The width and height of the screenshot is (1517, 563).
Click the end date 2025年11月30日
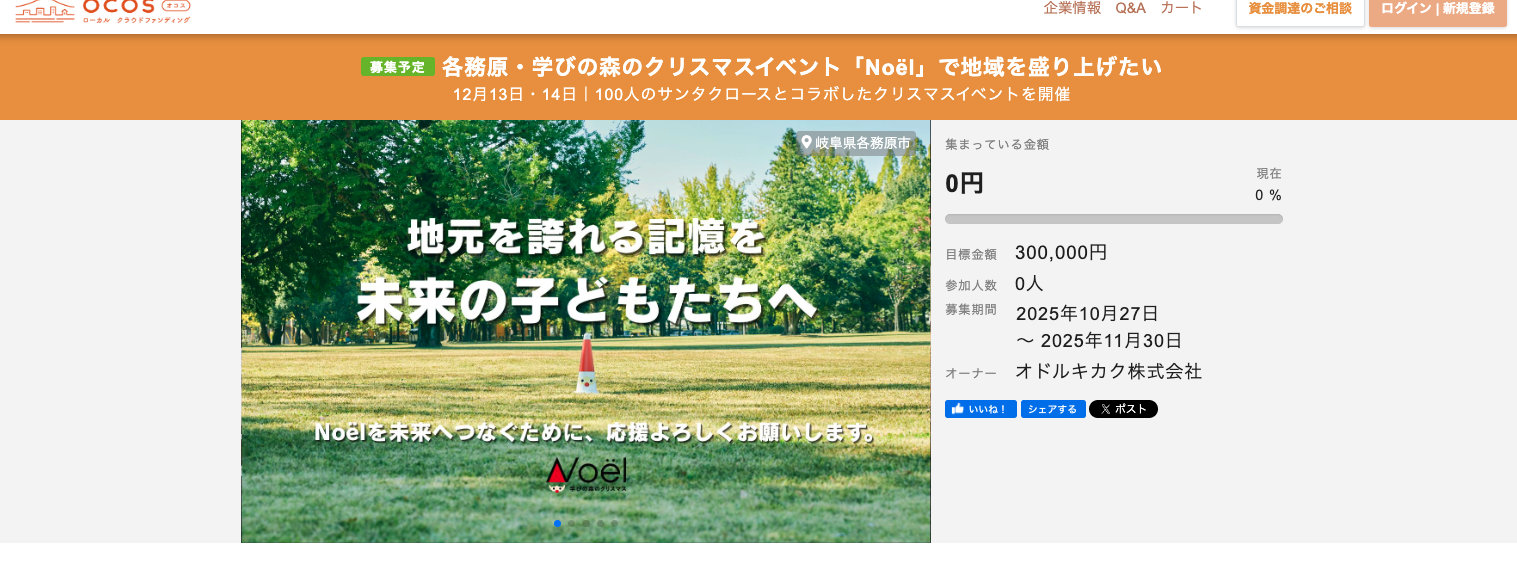(x=1111, y=341)
